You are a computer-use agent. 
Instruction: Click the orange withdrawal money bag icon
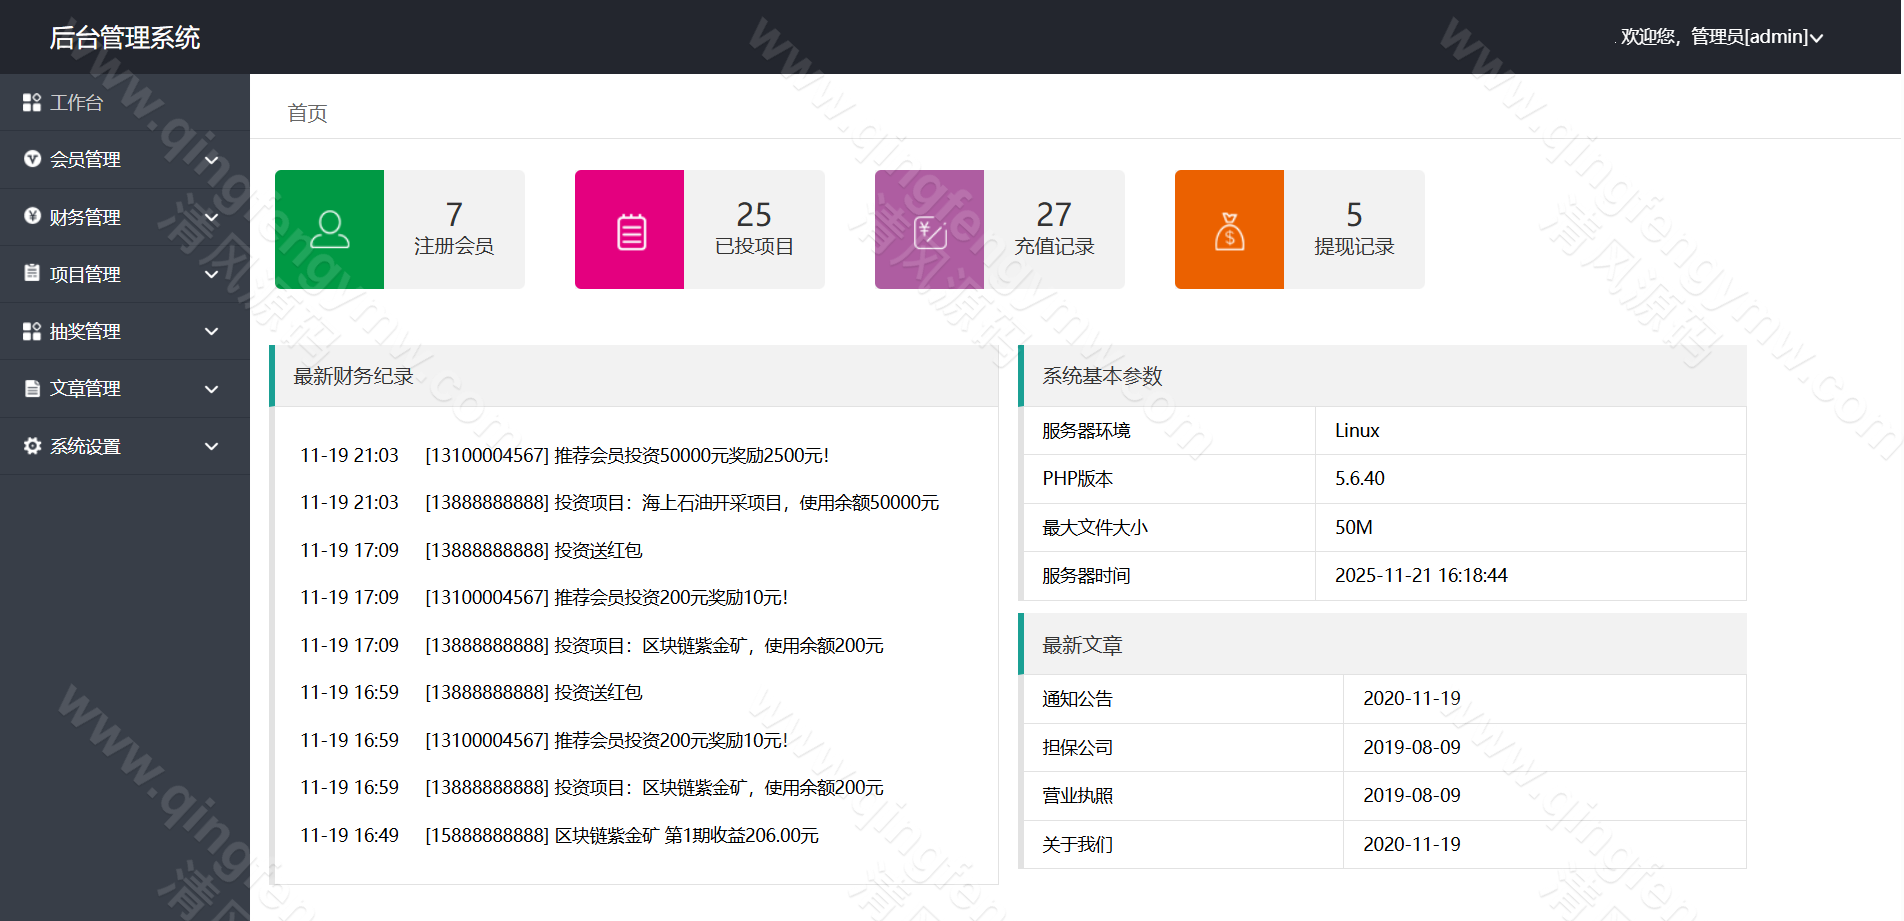coord(1229,228)
